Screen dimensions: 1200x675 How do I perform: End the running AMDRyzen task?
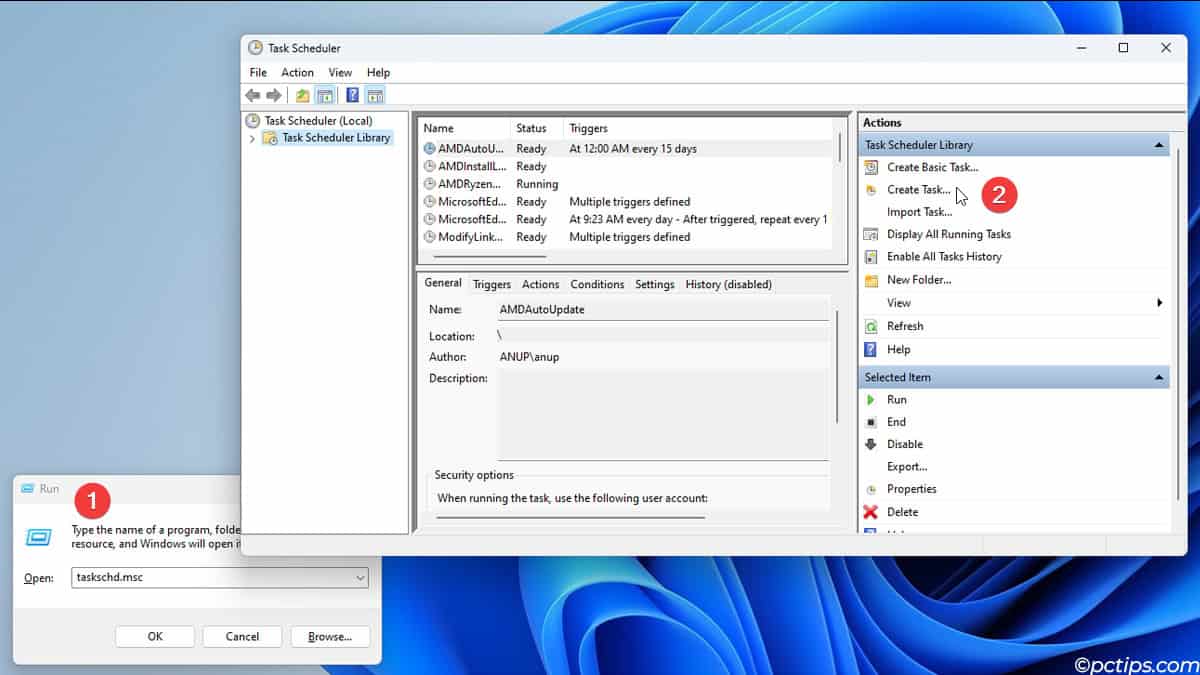click(x=898, y=421)
